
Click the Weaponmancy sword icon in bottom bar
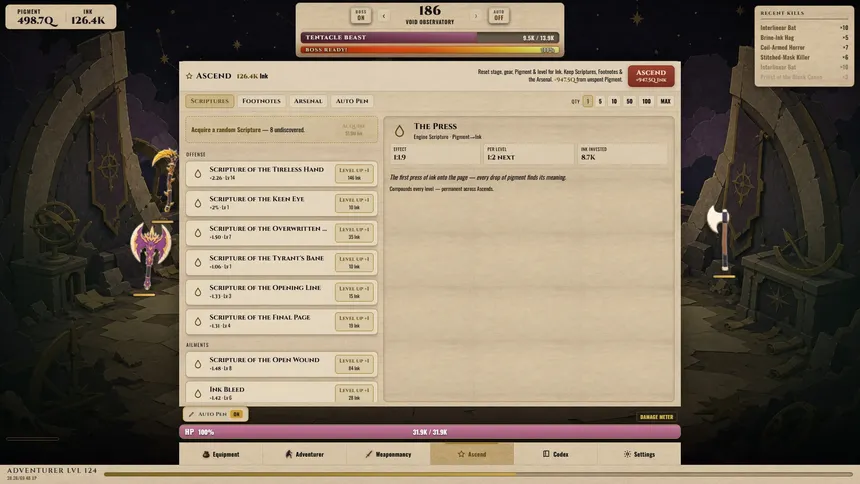pos(369,454)
